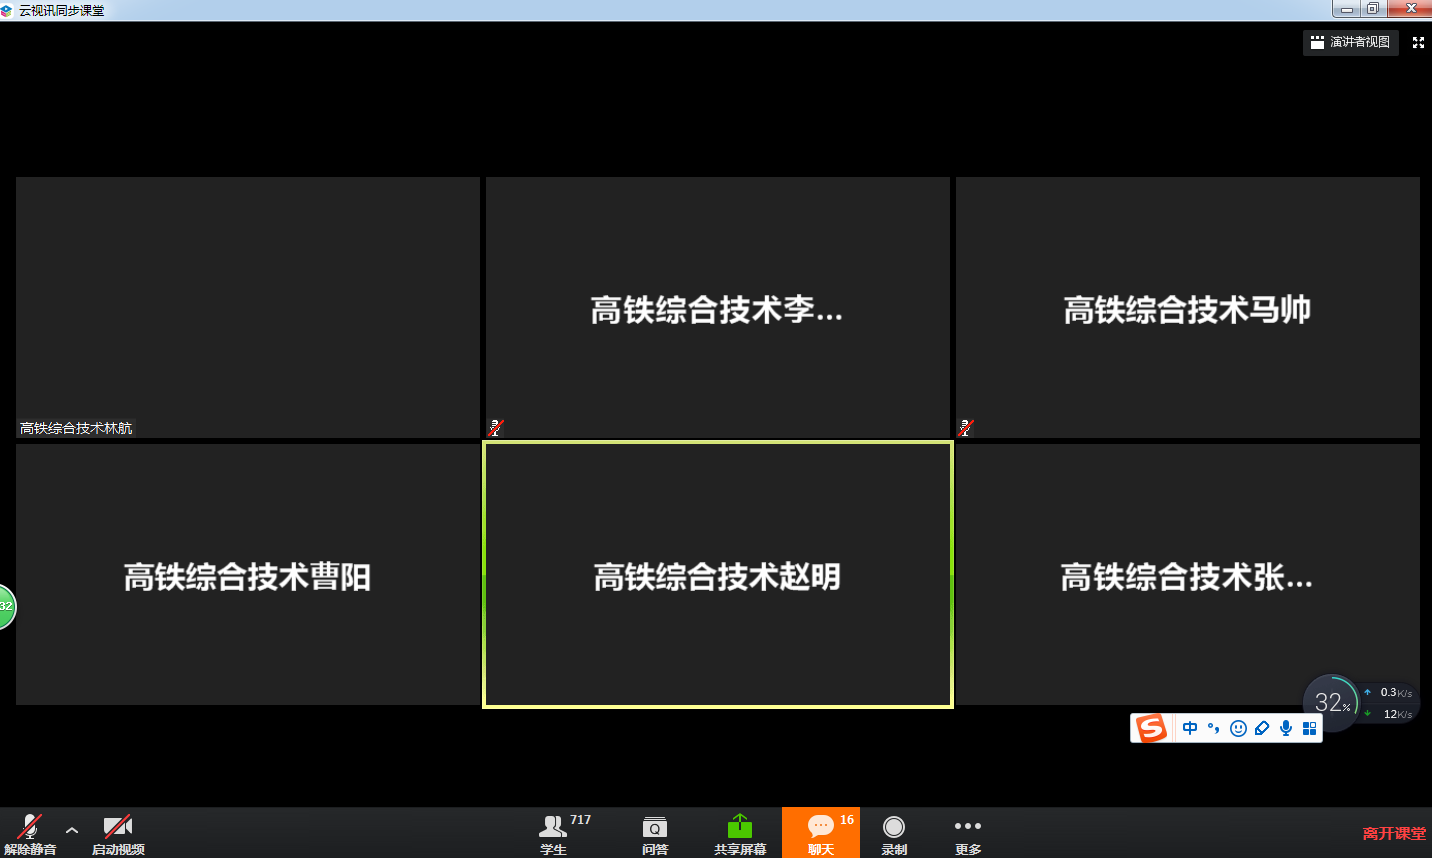Click the green 共享屏幕 share screen icon

click(740, 827)
